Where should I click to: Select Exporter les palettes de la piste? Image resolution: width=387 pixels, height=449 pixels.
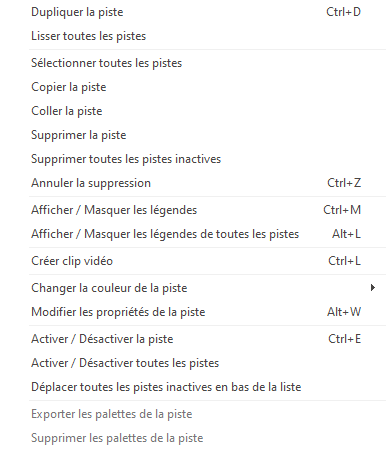208,414
